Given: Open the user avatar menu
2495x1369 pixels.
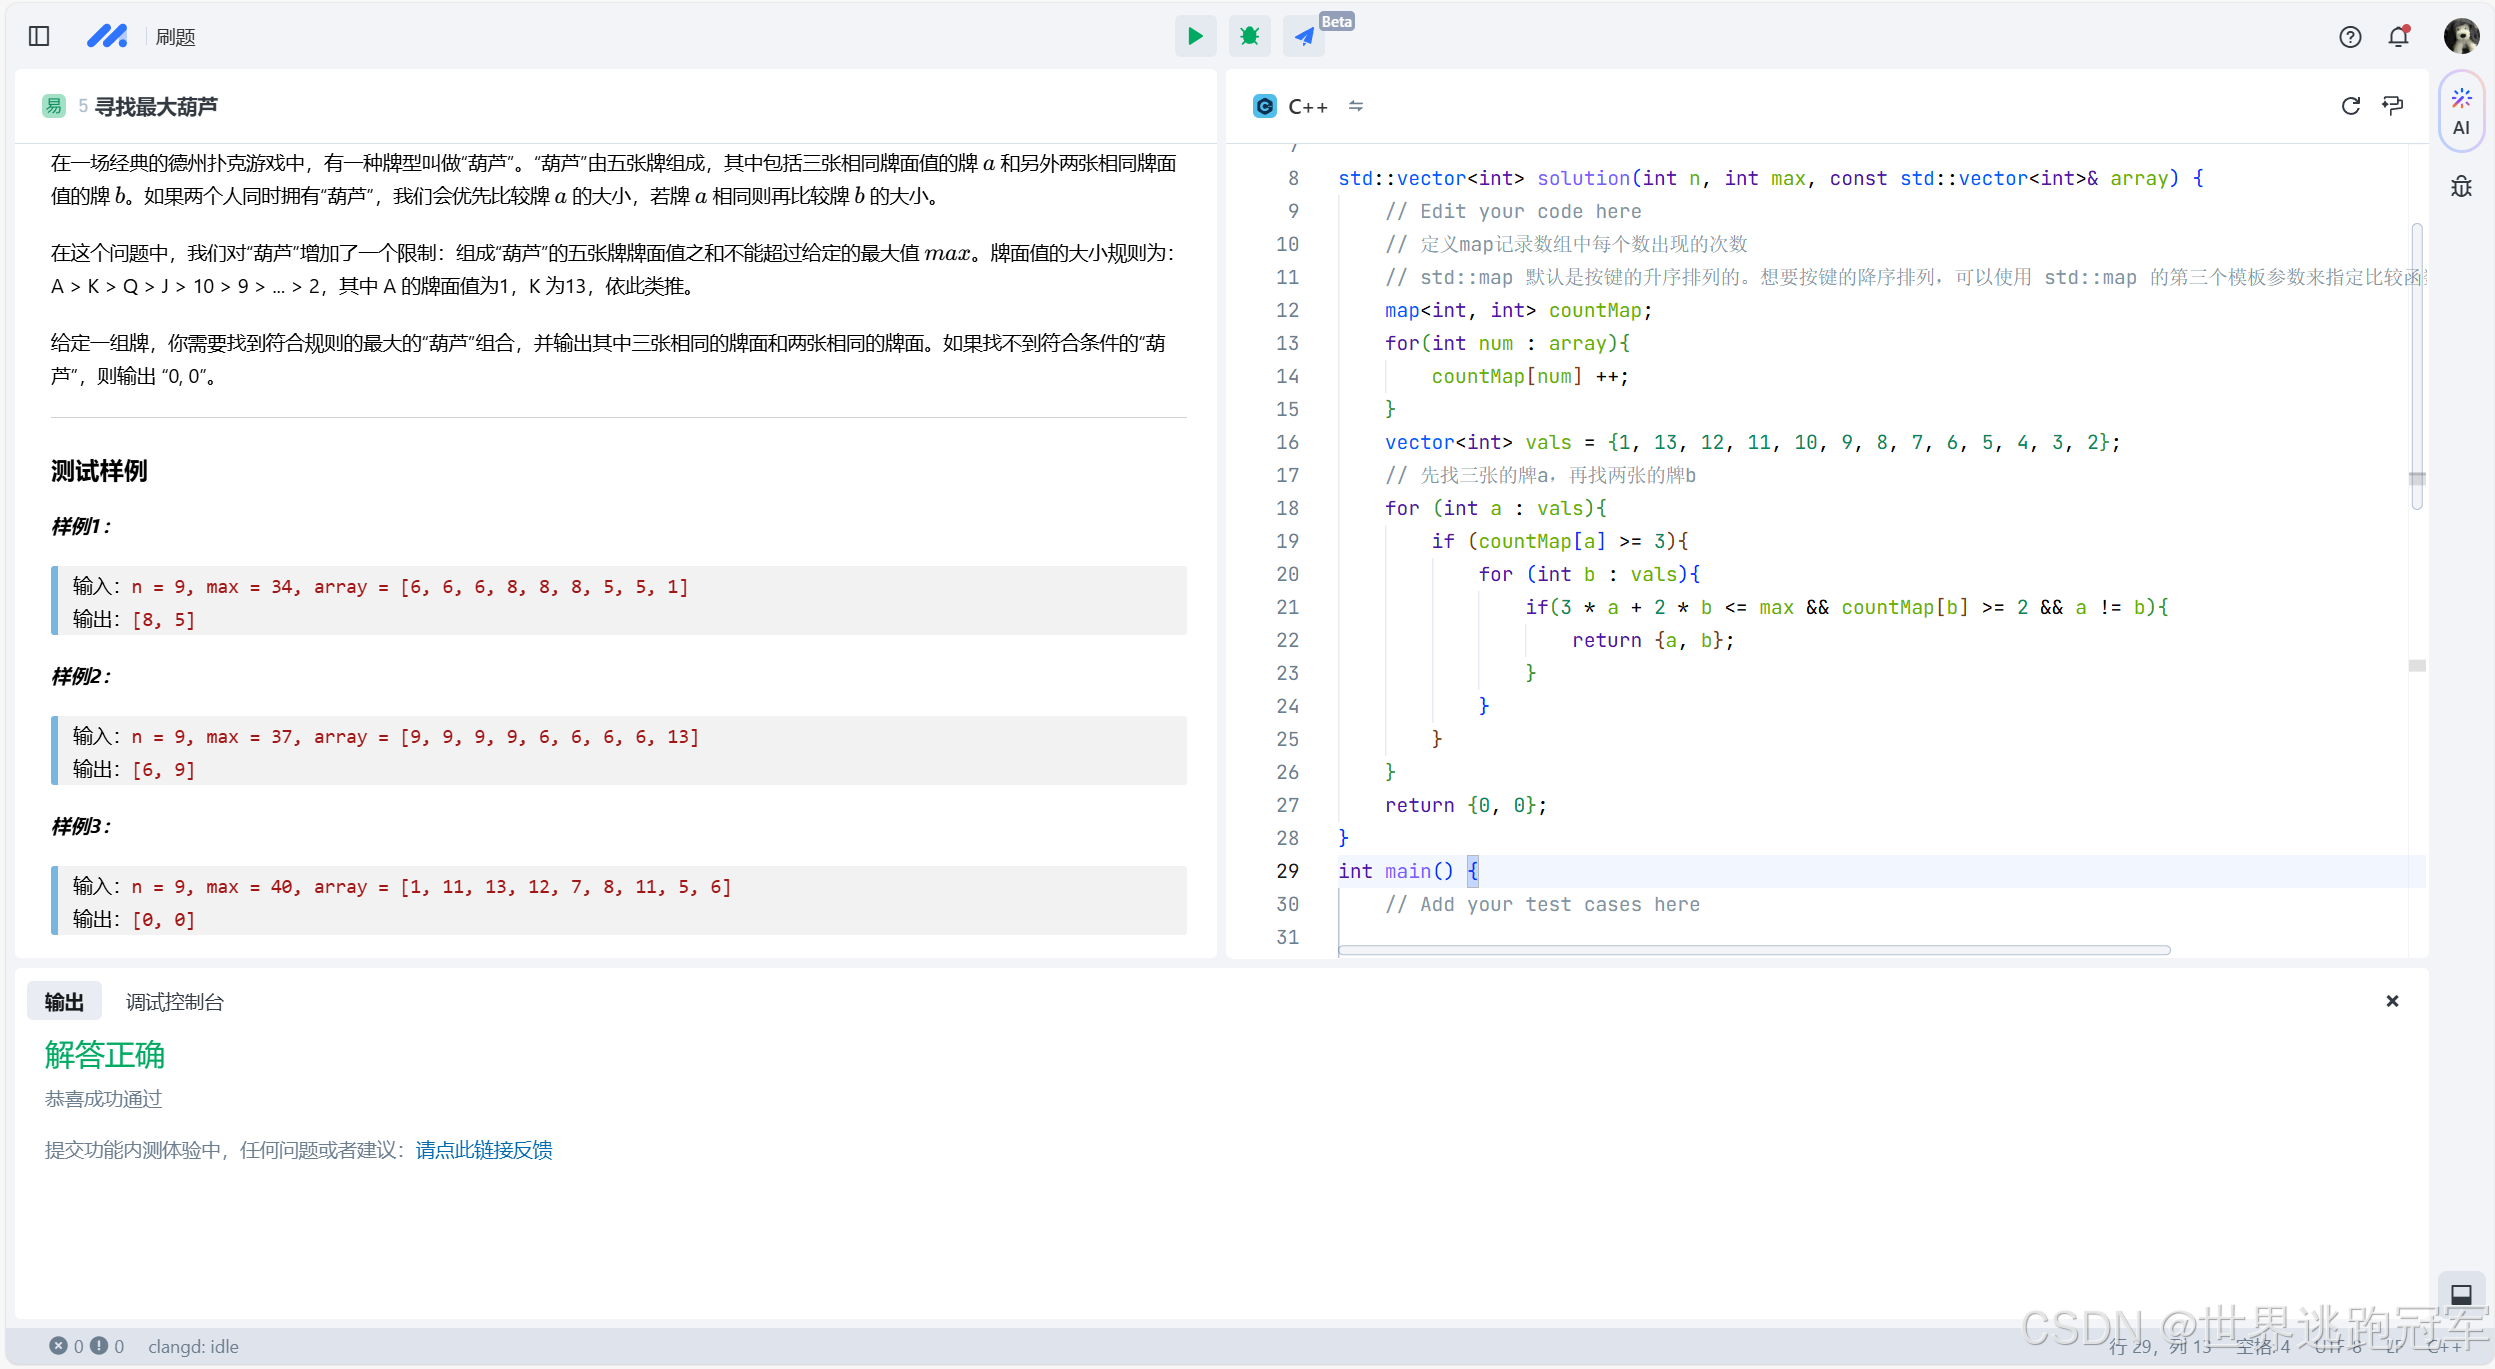Looking at the screenshot, I should click(2461, 36).
